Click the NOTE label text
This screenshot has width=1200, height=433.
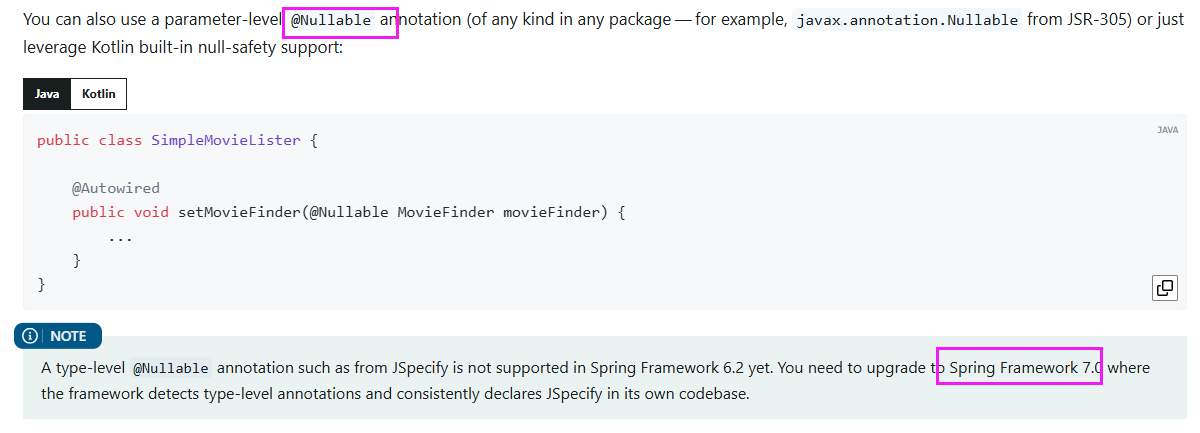click(69, 336)
